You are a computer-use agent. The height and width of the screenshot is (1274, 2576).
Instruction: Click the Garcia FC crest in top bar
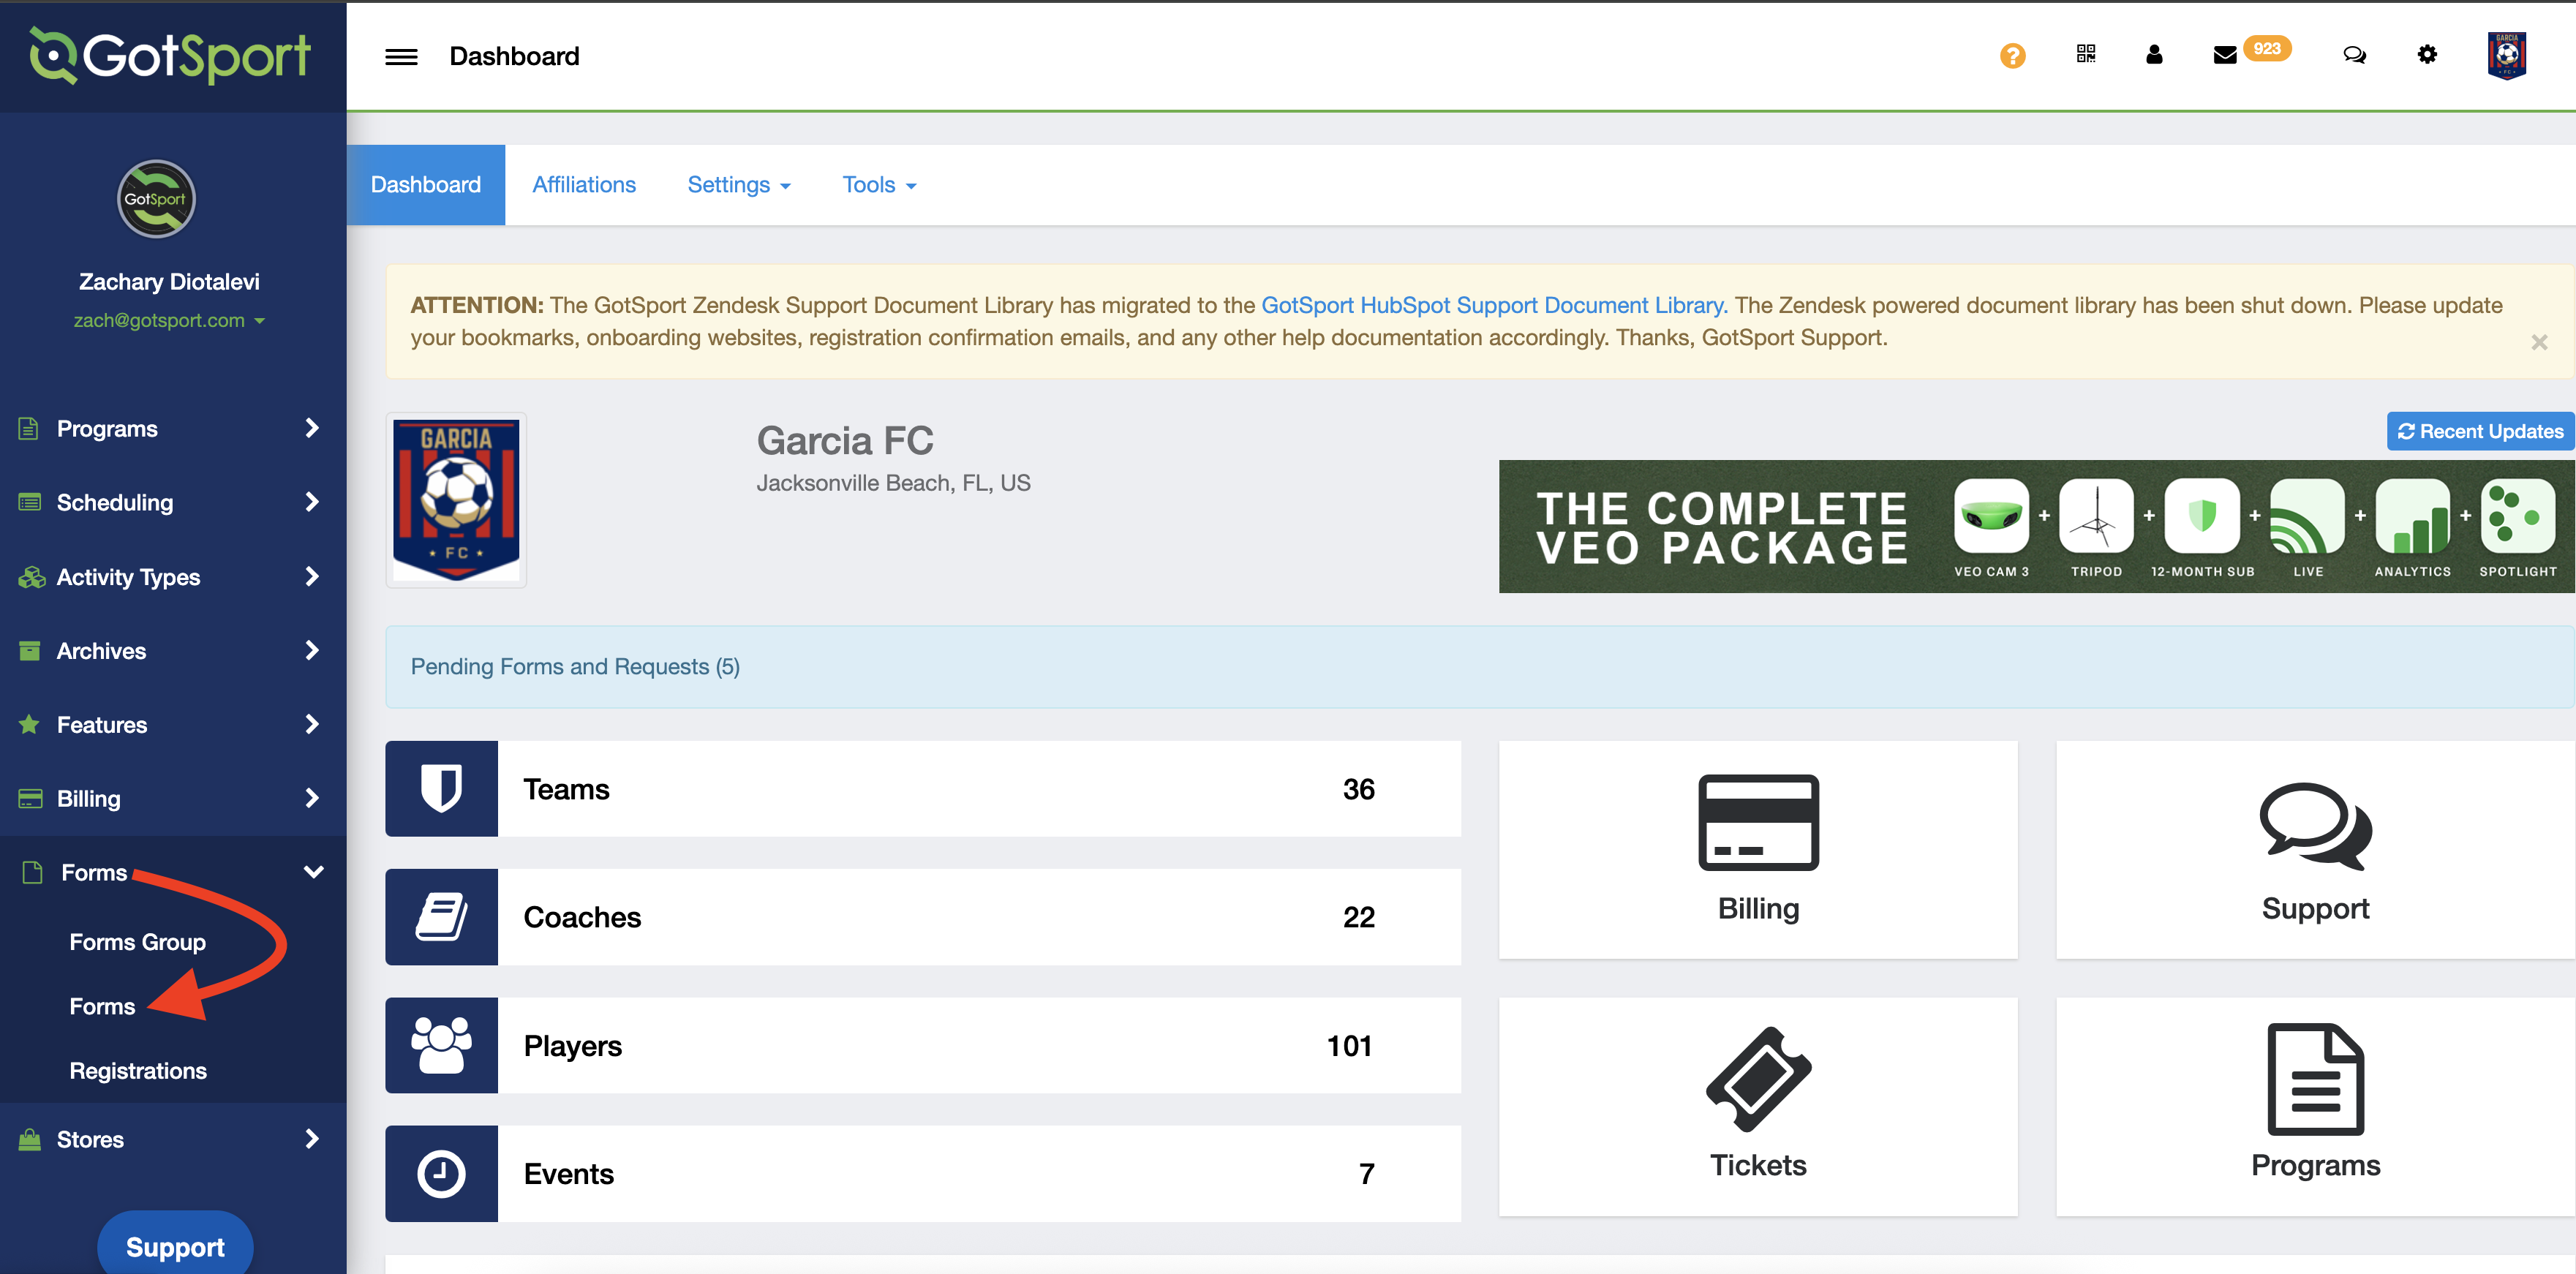pos(2506,56)
